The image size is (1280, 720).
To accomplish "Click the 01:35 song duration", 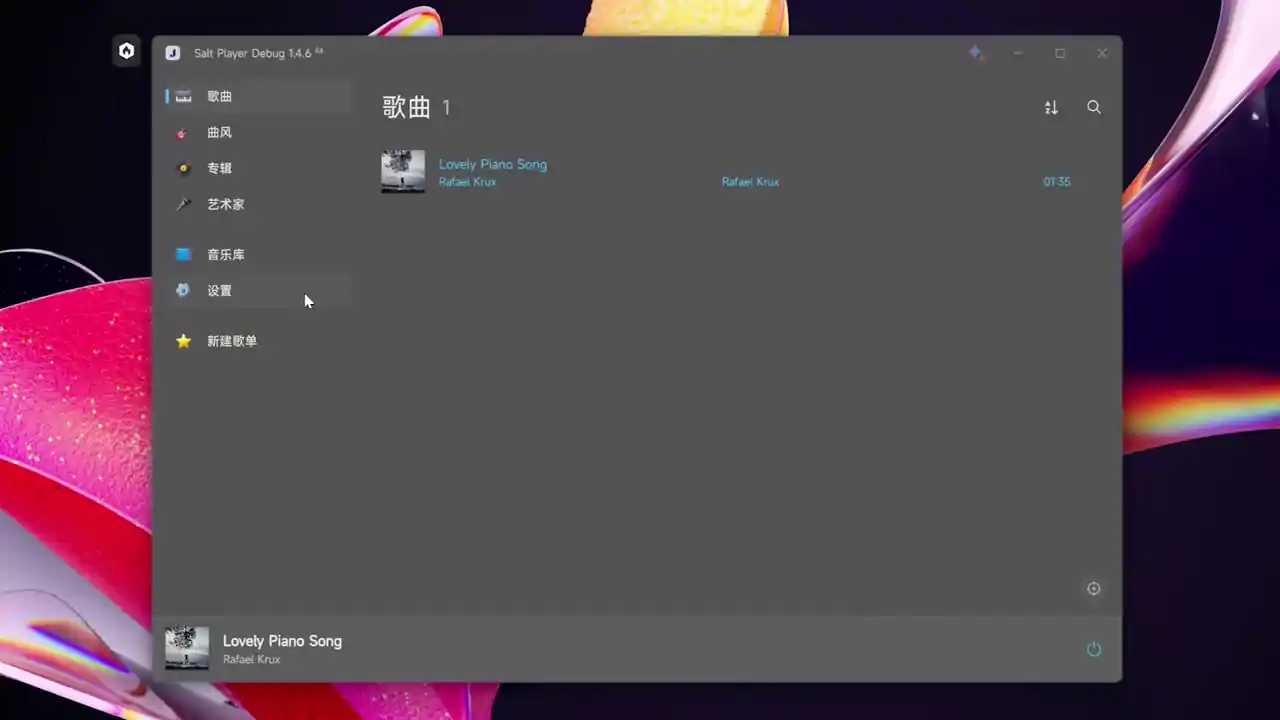I will [x=1056, y=182].
